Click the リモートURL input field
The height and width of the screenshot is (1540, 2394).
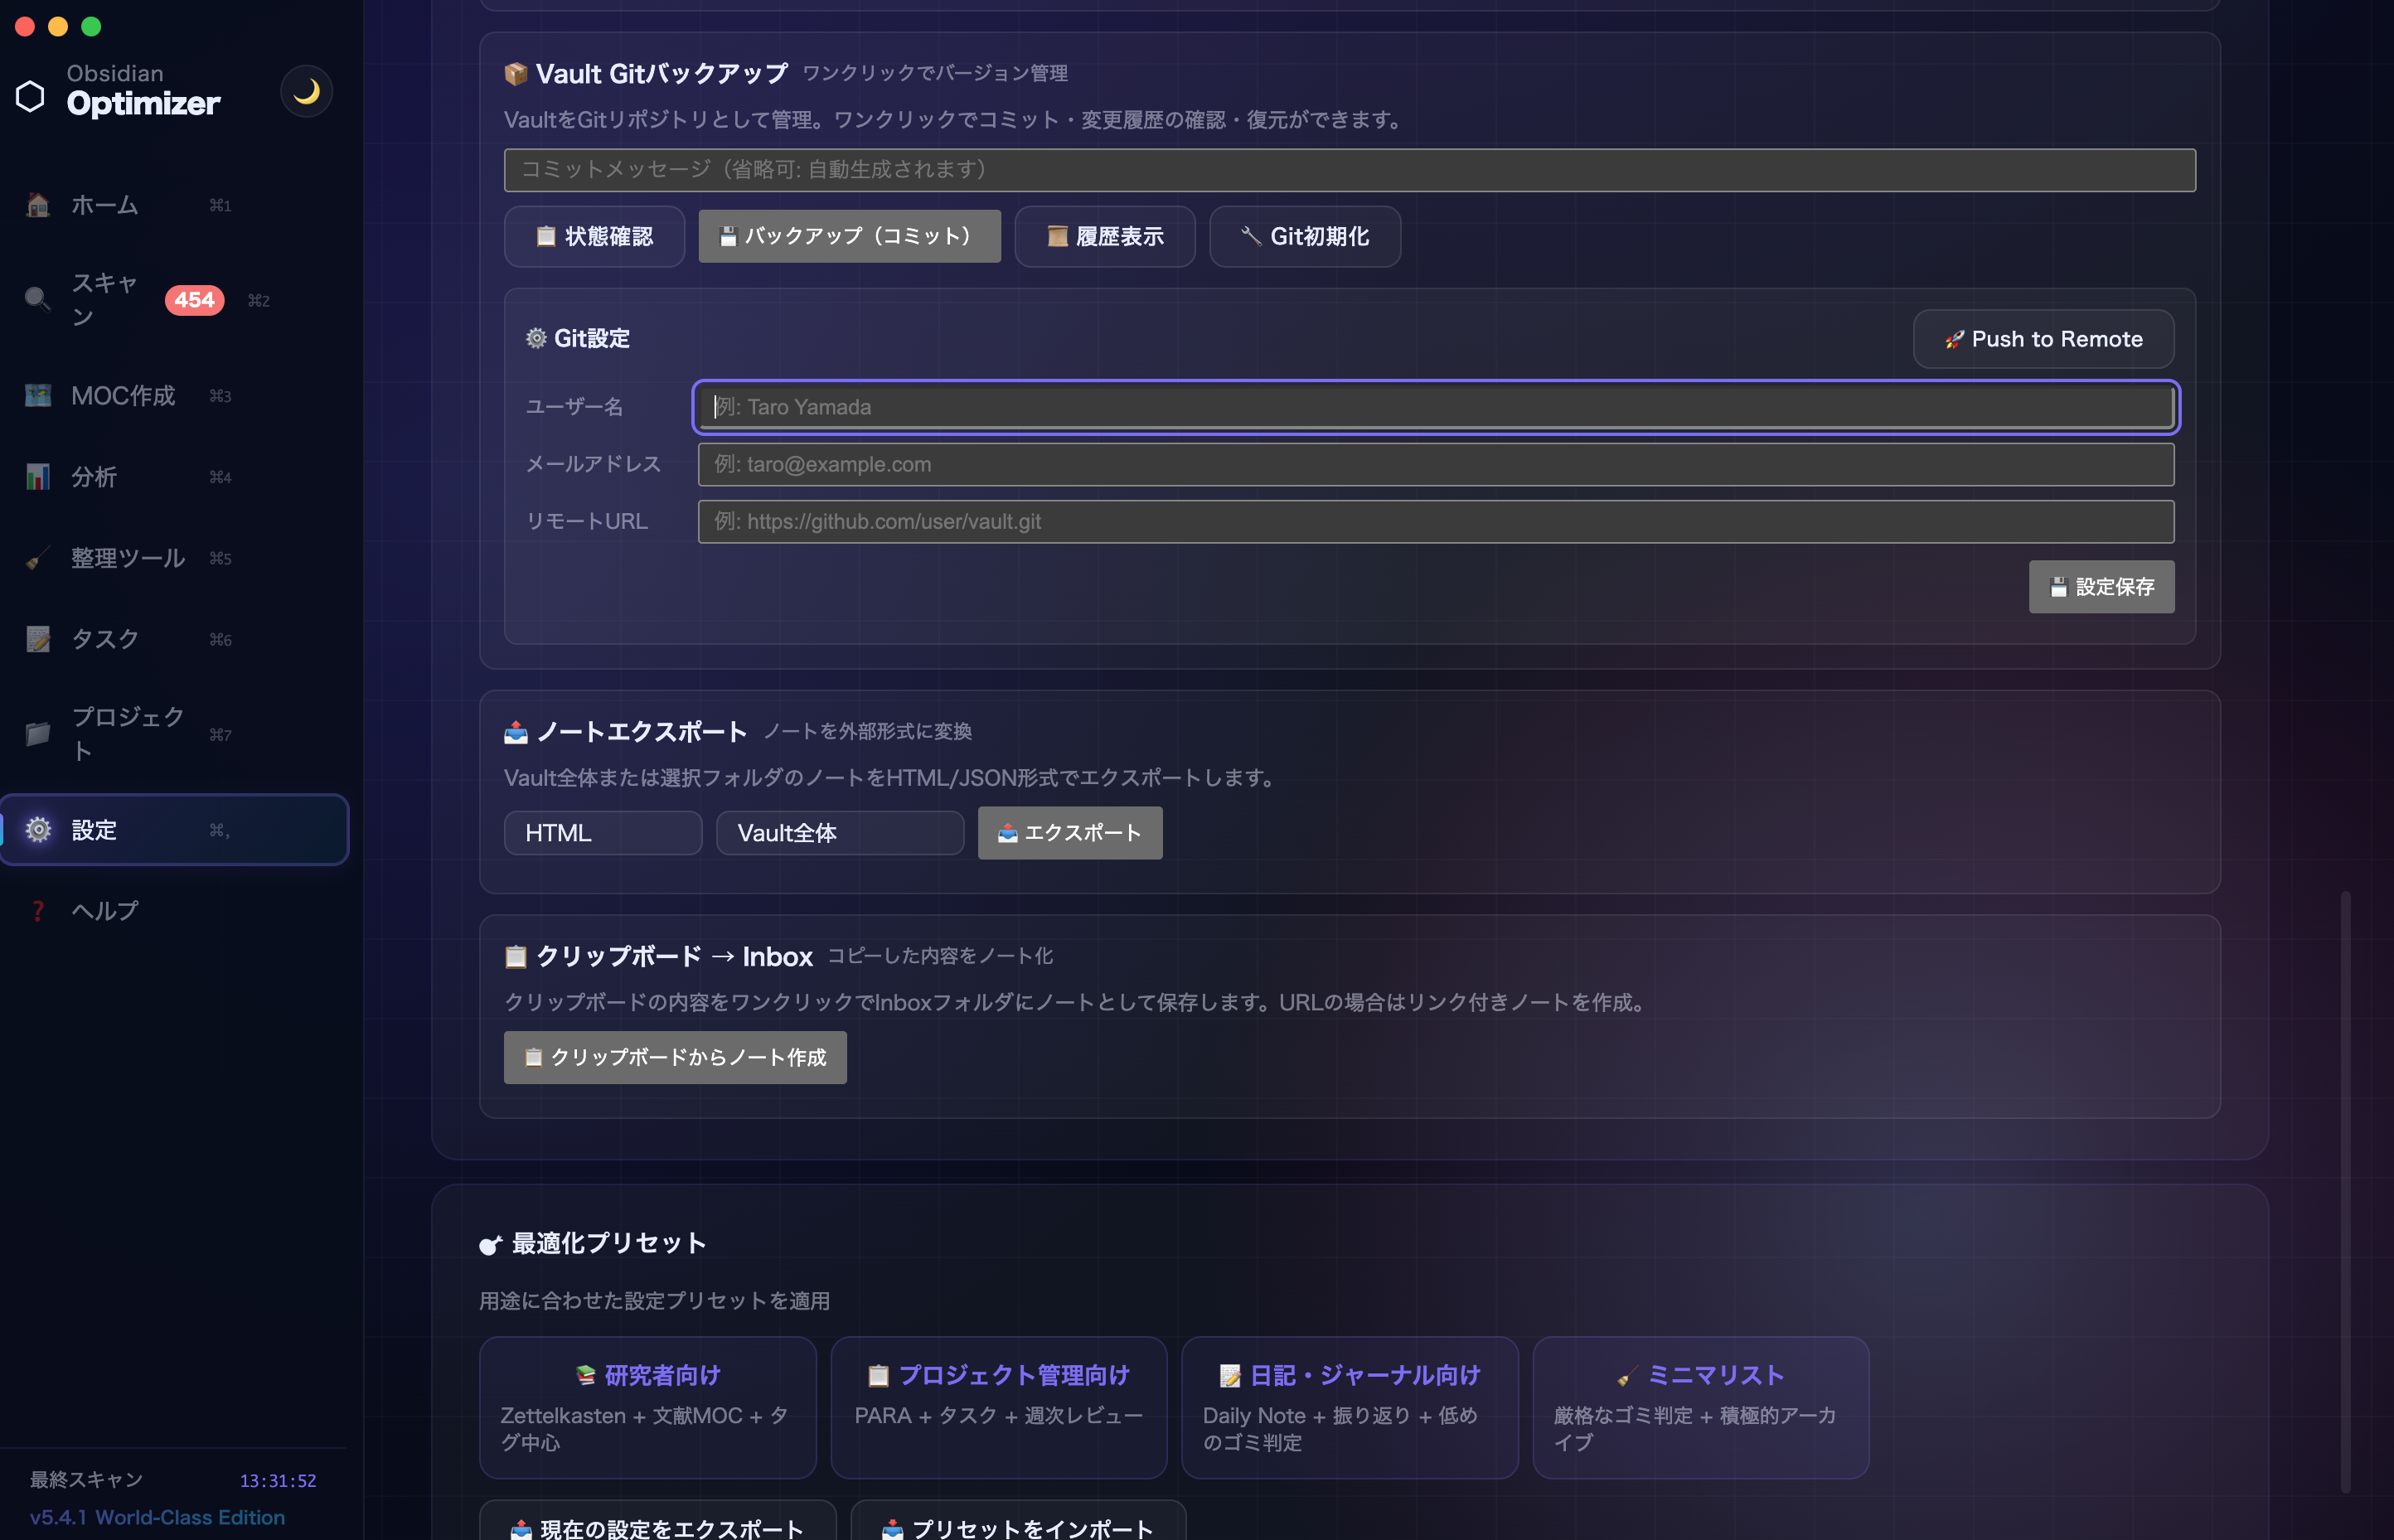coord(1436,522)
